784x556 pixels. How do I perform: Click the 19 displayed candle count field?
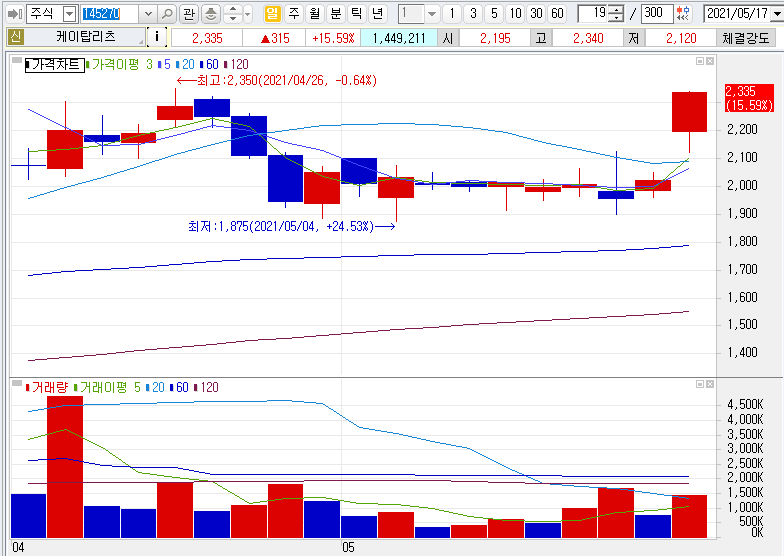594,14
